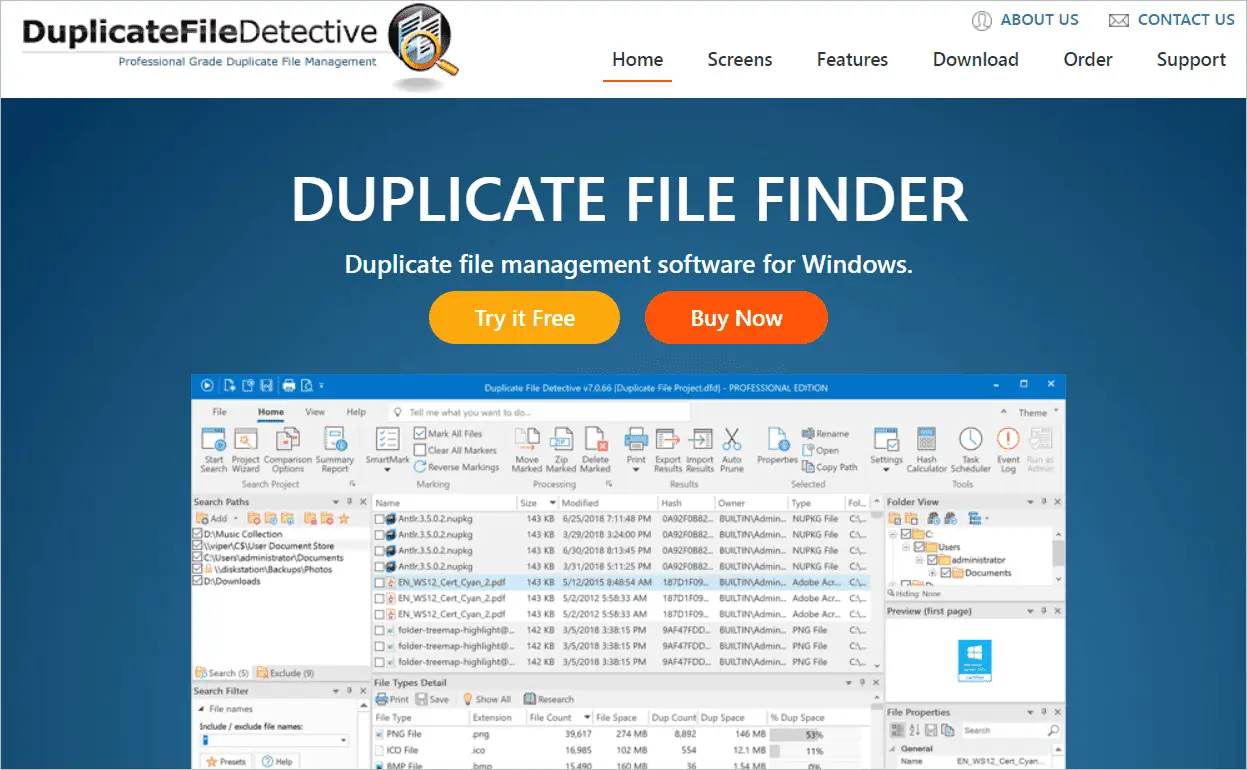Open the Summary Report
The width and height of the screenshot is (1247, 770).
335,449
